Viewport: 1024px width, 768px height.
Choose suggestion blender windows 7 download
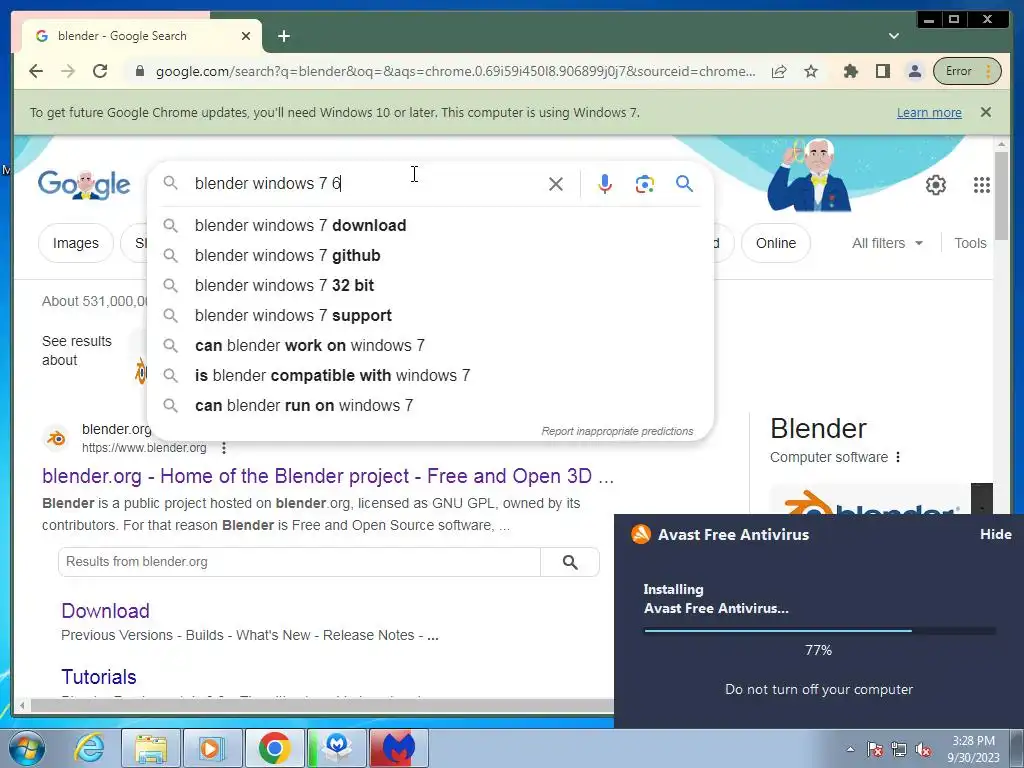(x=431, y=225)
